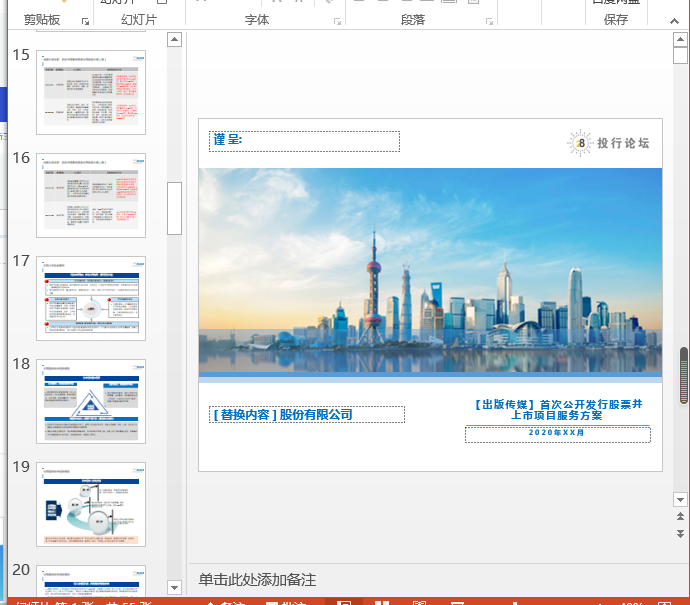Go to next slide double-arrow button
This screenshot has width=690, height=605.
(680, 534)
